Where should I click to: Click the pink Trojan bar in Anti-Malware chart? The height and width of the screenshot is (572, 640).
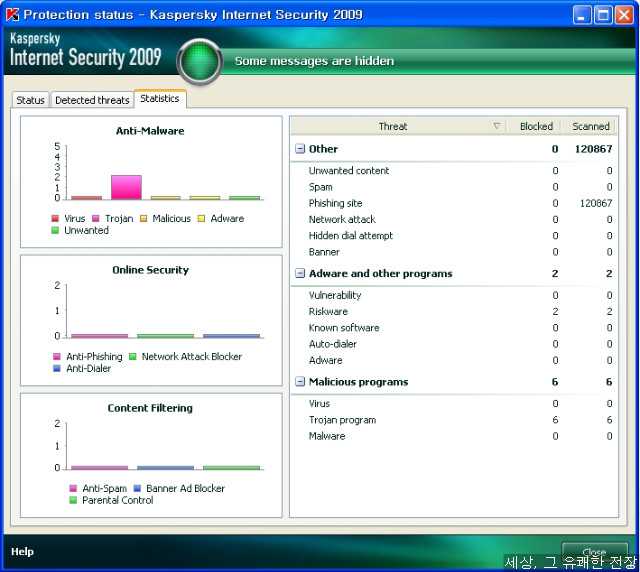click(127, 187)
